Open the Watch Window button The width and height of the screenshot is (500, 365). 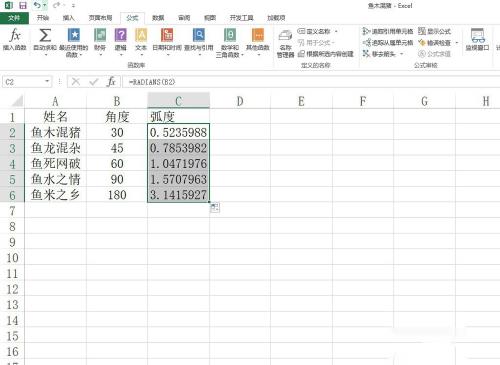(477, 40)
